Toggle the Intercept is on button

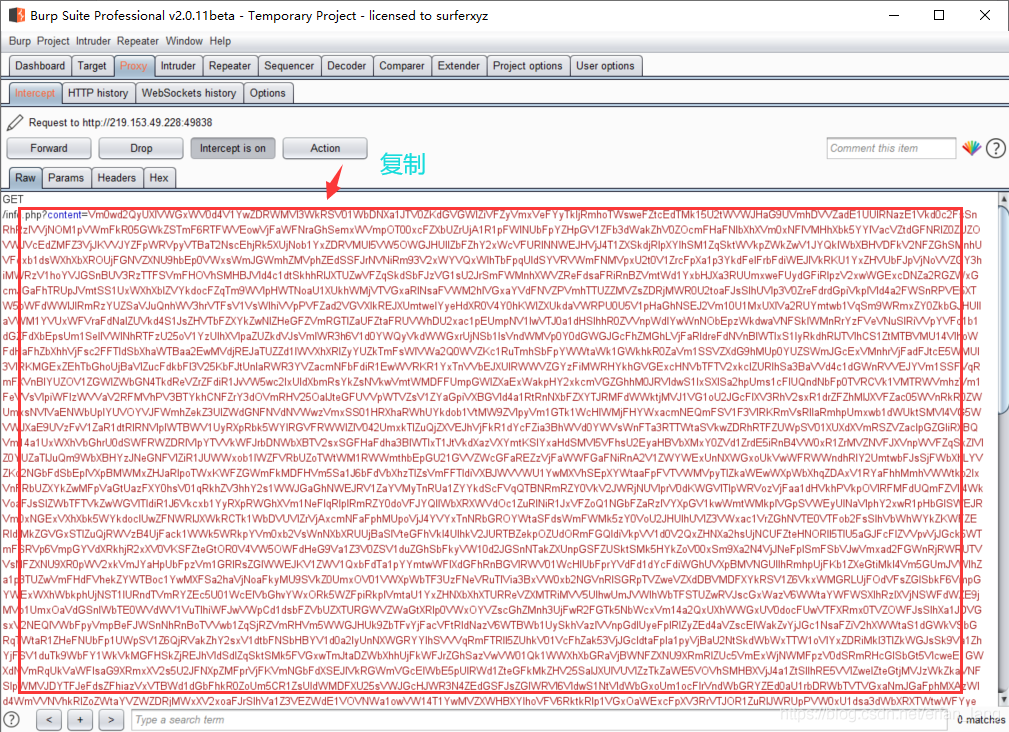click(232, 148)
